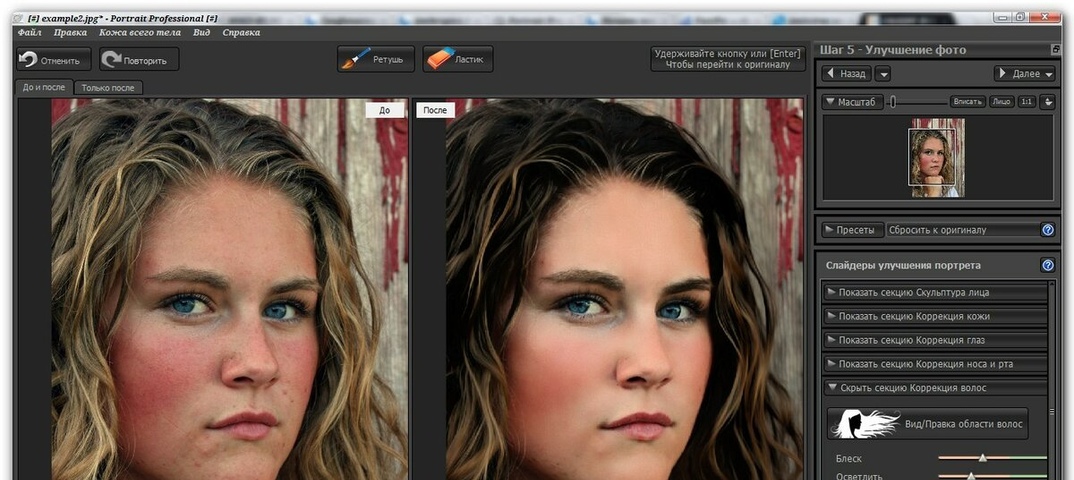Switch to the Только после tab
Viewport: 1074px width, 480px height.
[x=109, y=88]
